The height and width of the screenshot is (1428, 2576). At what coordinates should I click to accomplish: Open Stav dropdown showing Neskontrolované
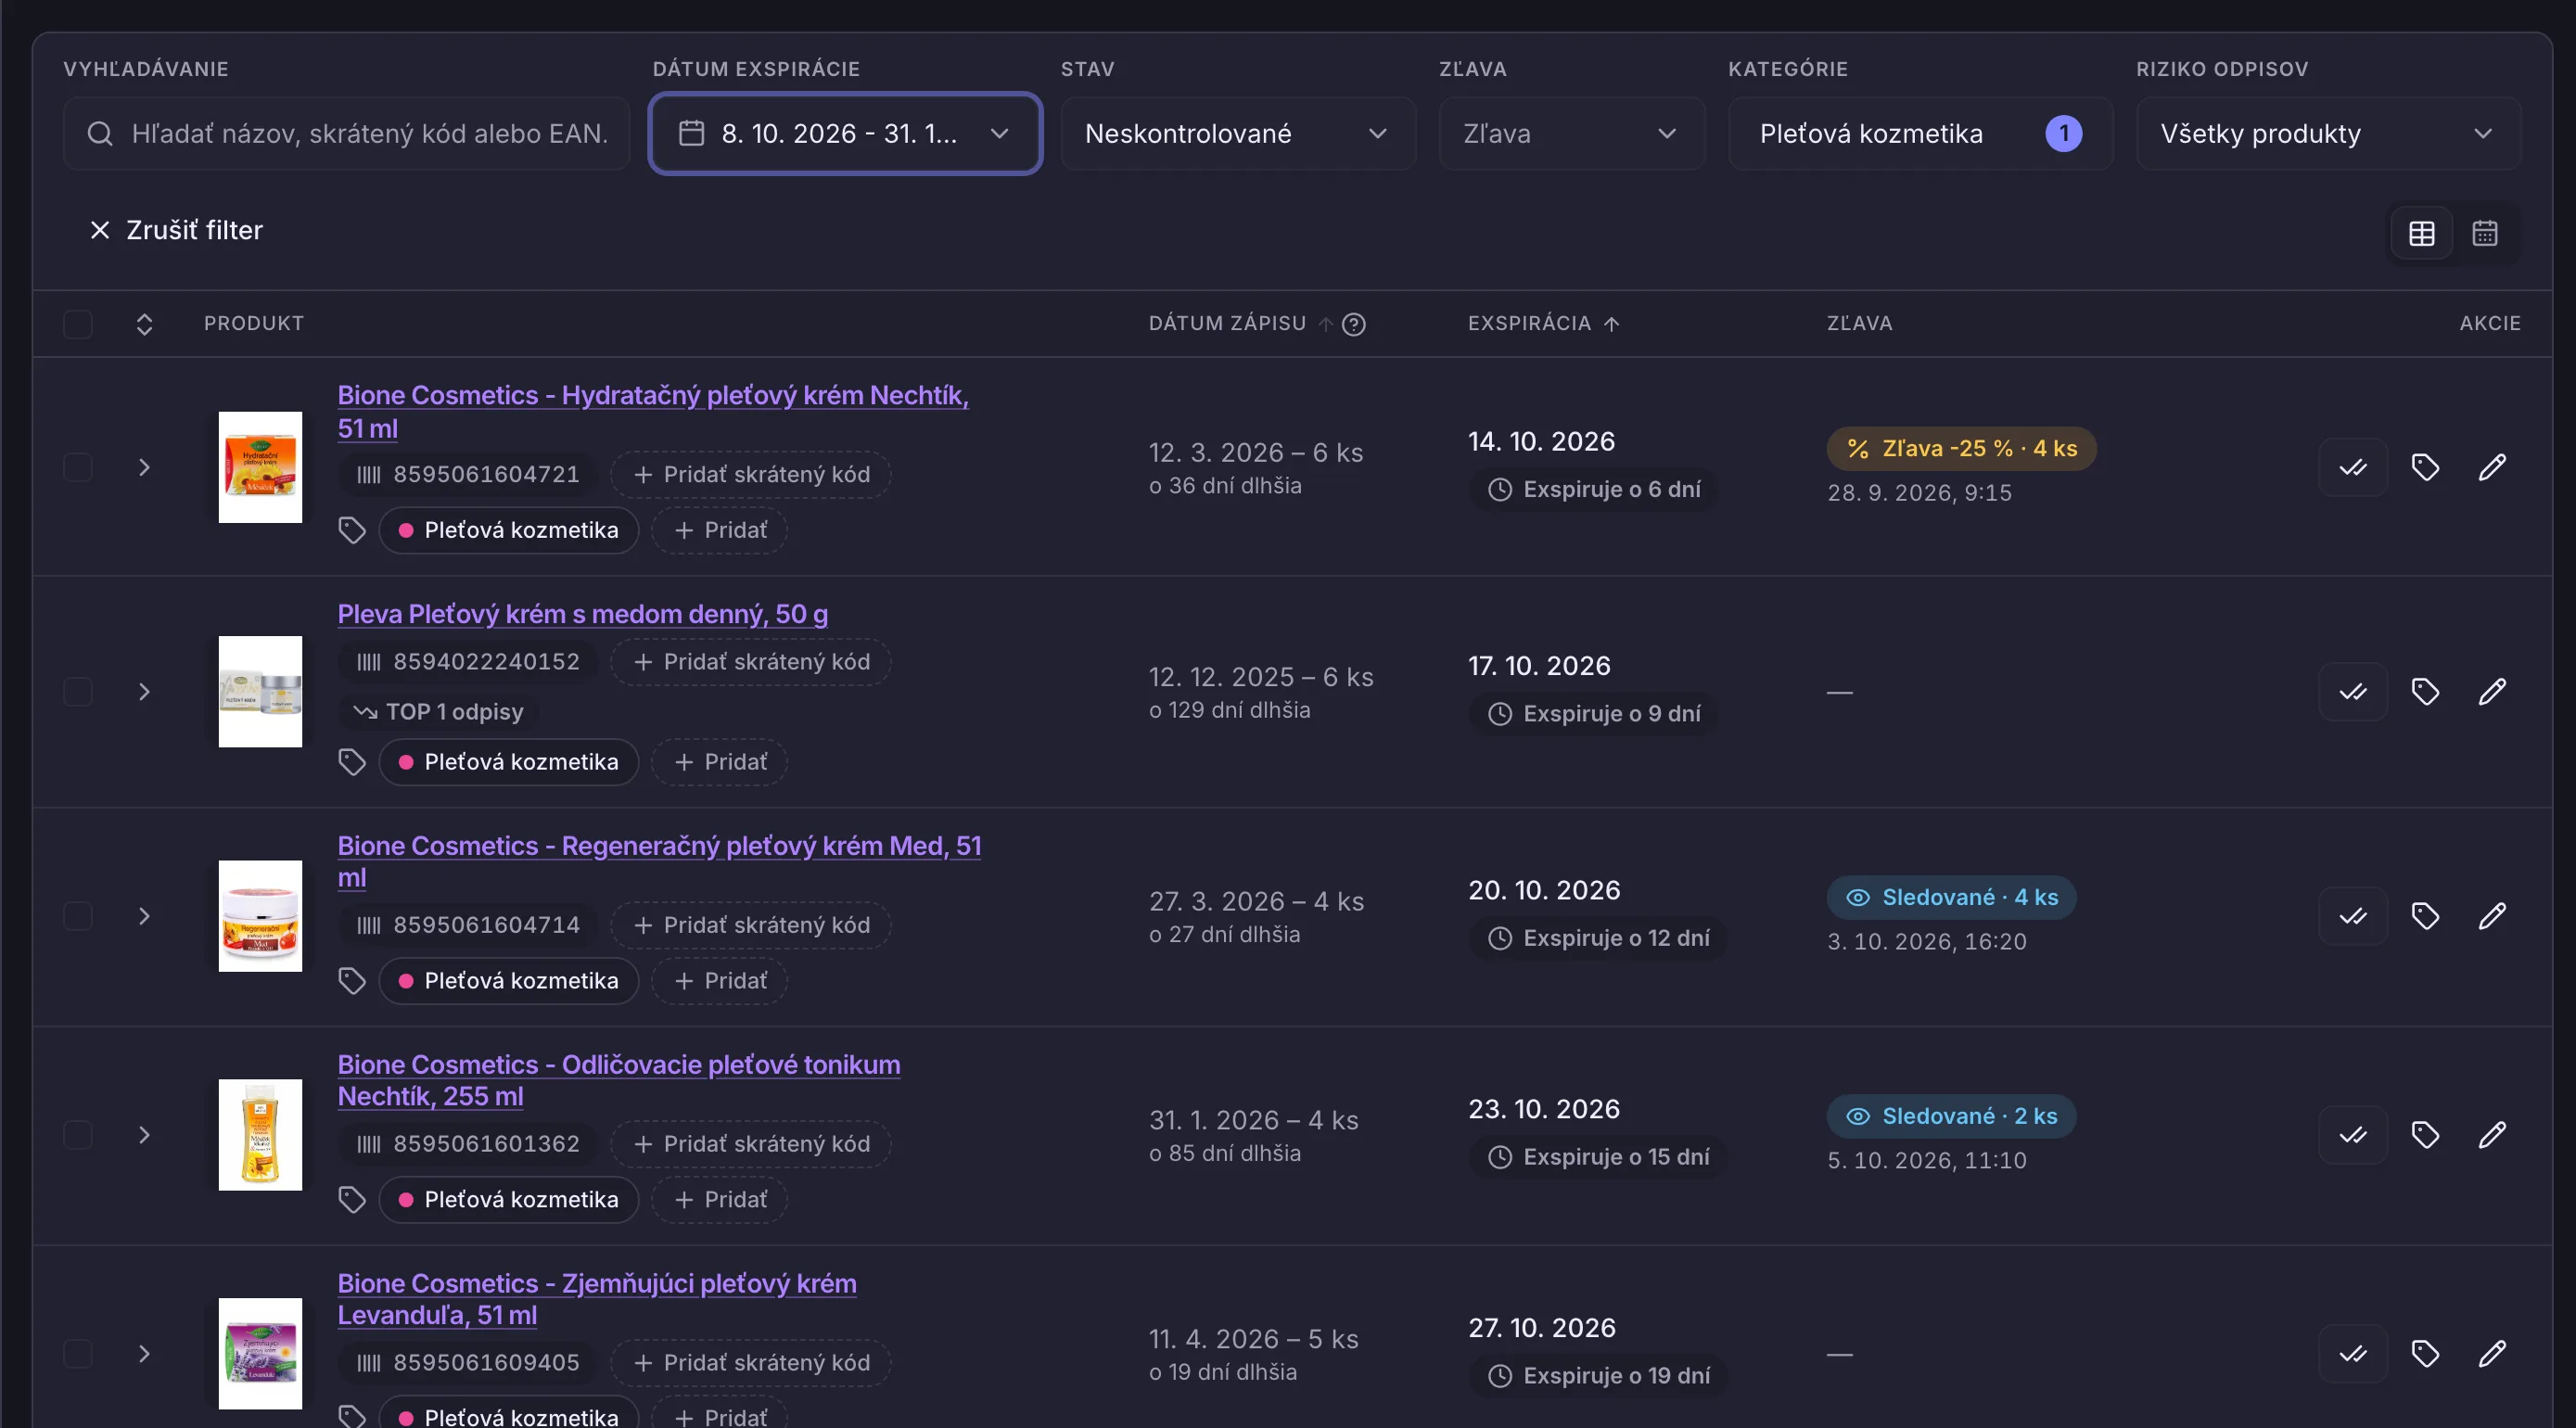(1238, 133)
